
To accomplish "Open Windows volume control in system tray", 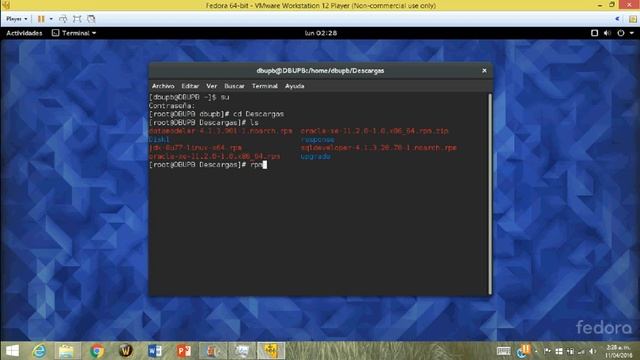I will point(593,351).
